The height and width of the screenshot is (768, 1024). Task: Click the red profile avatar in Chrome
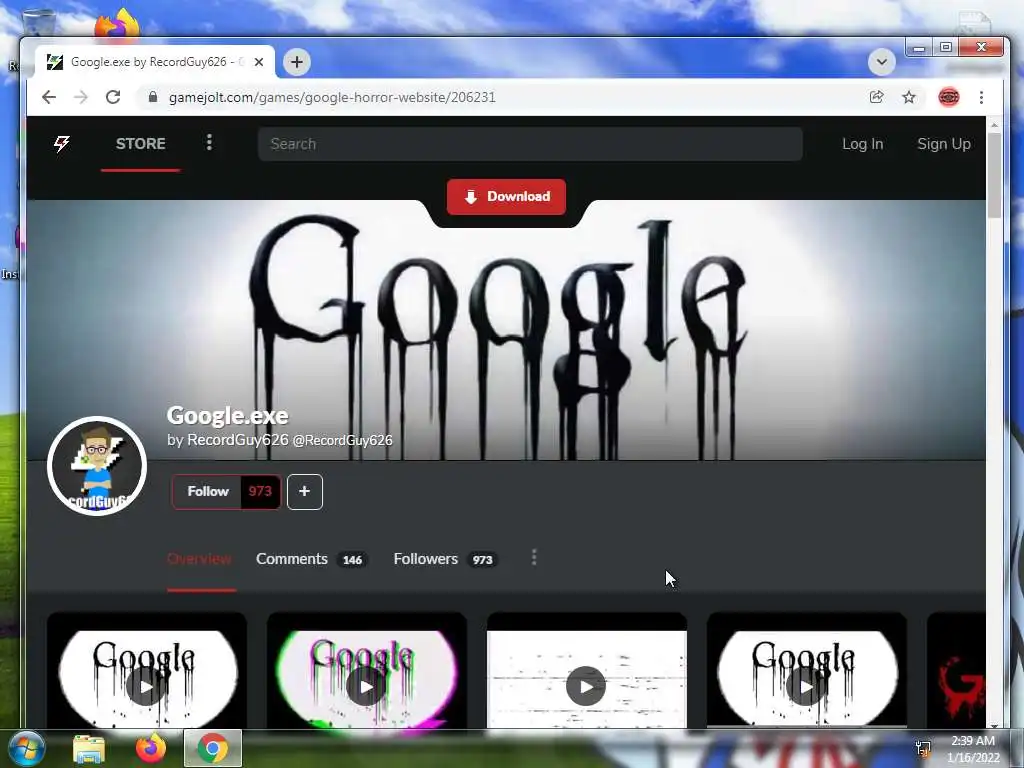coord(949,97)
